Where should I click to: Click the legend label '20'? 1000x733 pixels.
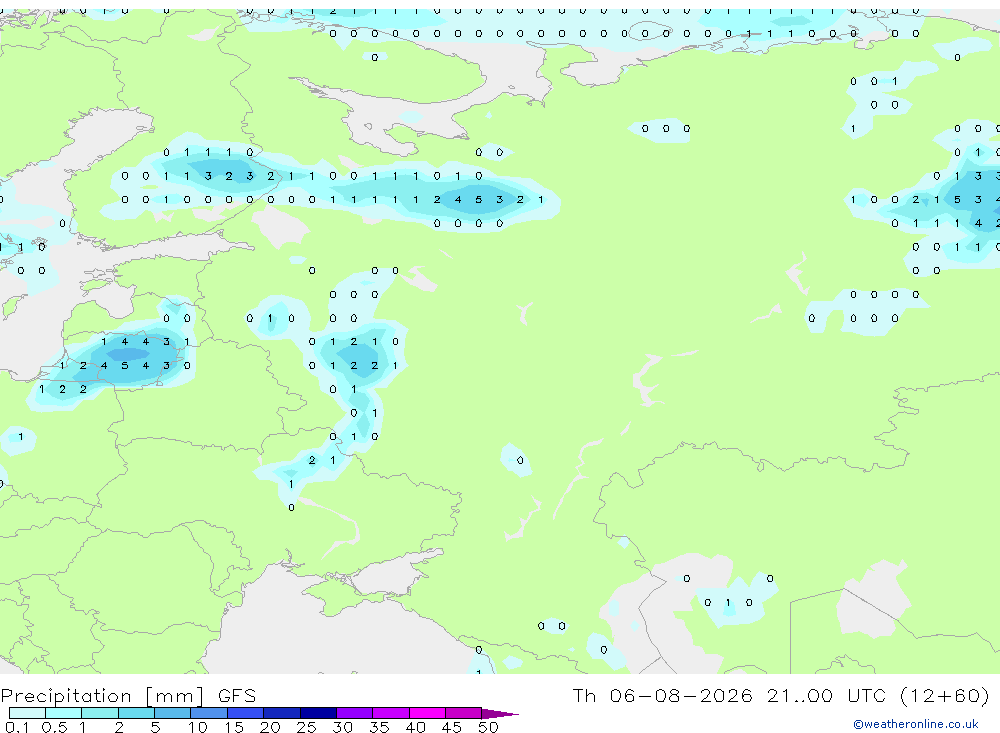tap(270, 727)
